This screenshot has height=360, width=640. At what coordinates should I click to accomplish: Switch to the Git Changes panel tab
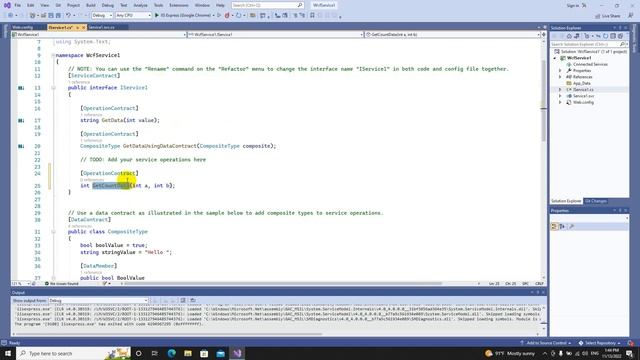(596, 201)
